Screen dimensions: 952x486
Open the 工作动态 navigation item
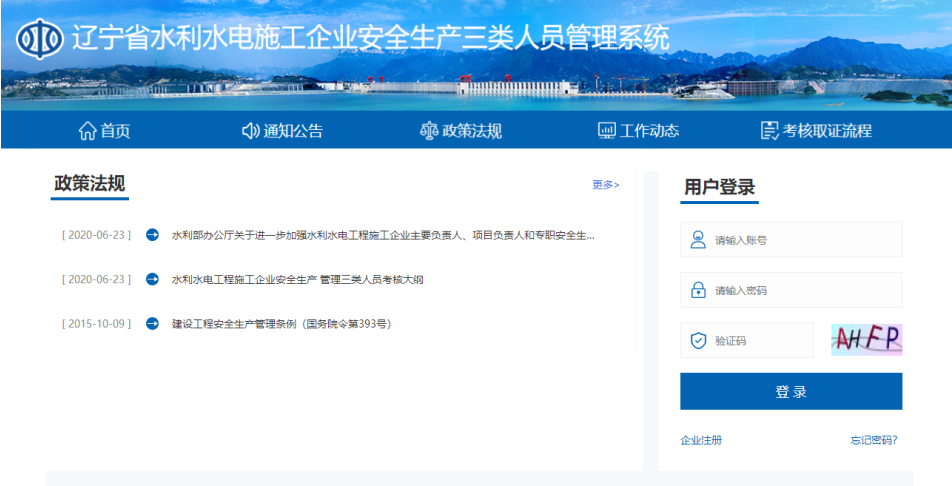(x=638, y=131)
